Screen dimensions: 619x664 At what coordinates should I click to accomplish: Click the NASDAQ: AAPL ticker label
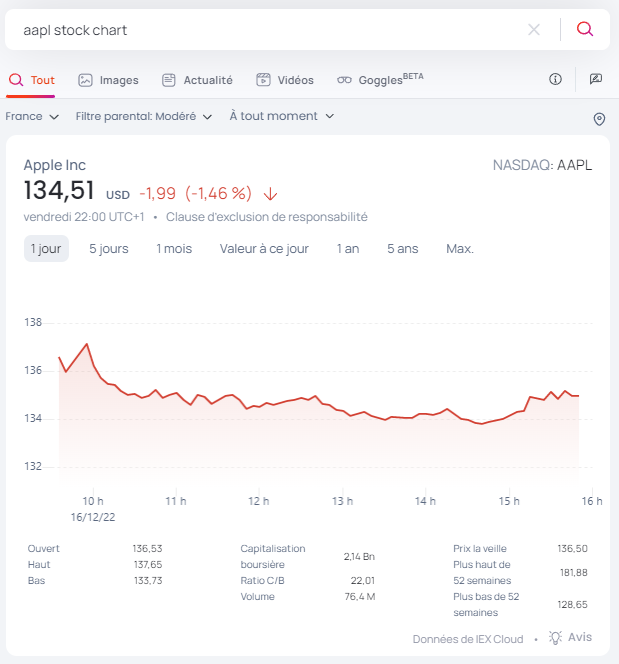(x=542, y=165)
